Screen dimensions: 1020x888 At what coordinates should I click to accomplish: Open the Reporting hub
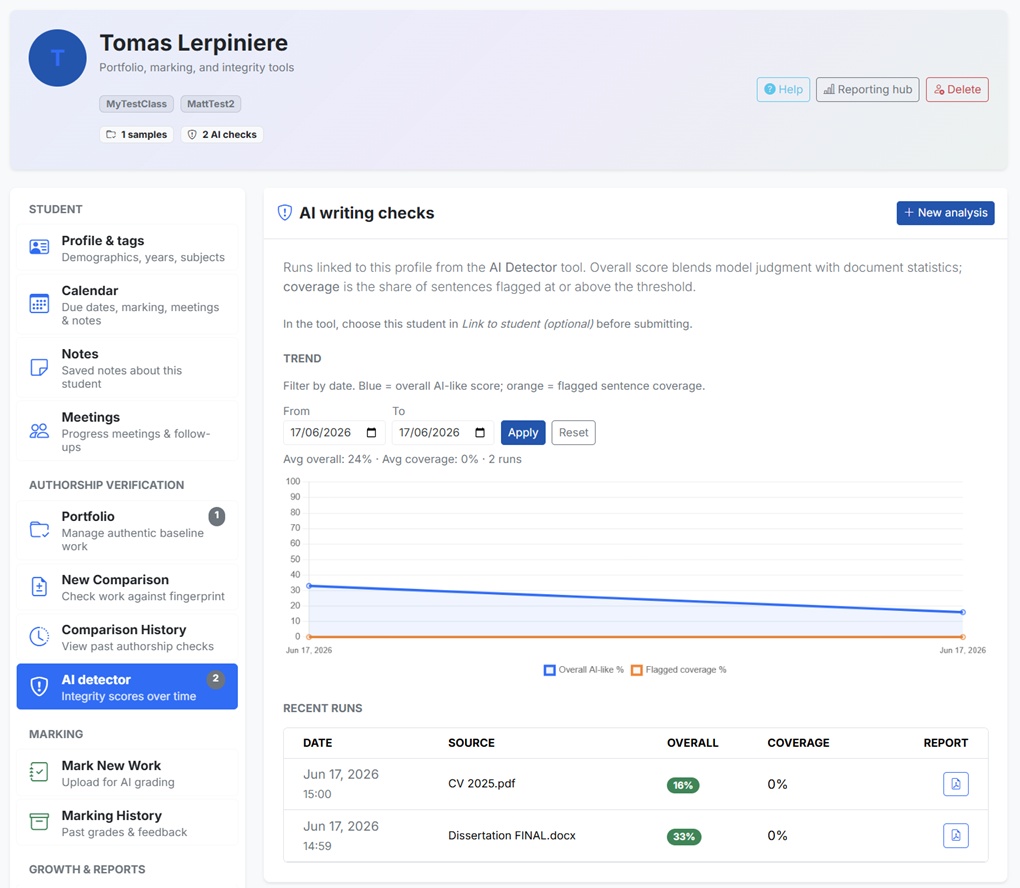(867, 90)
